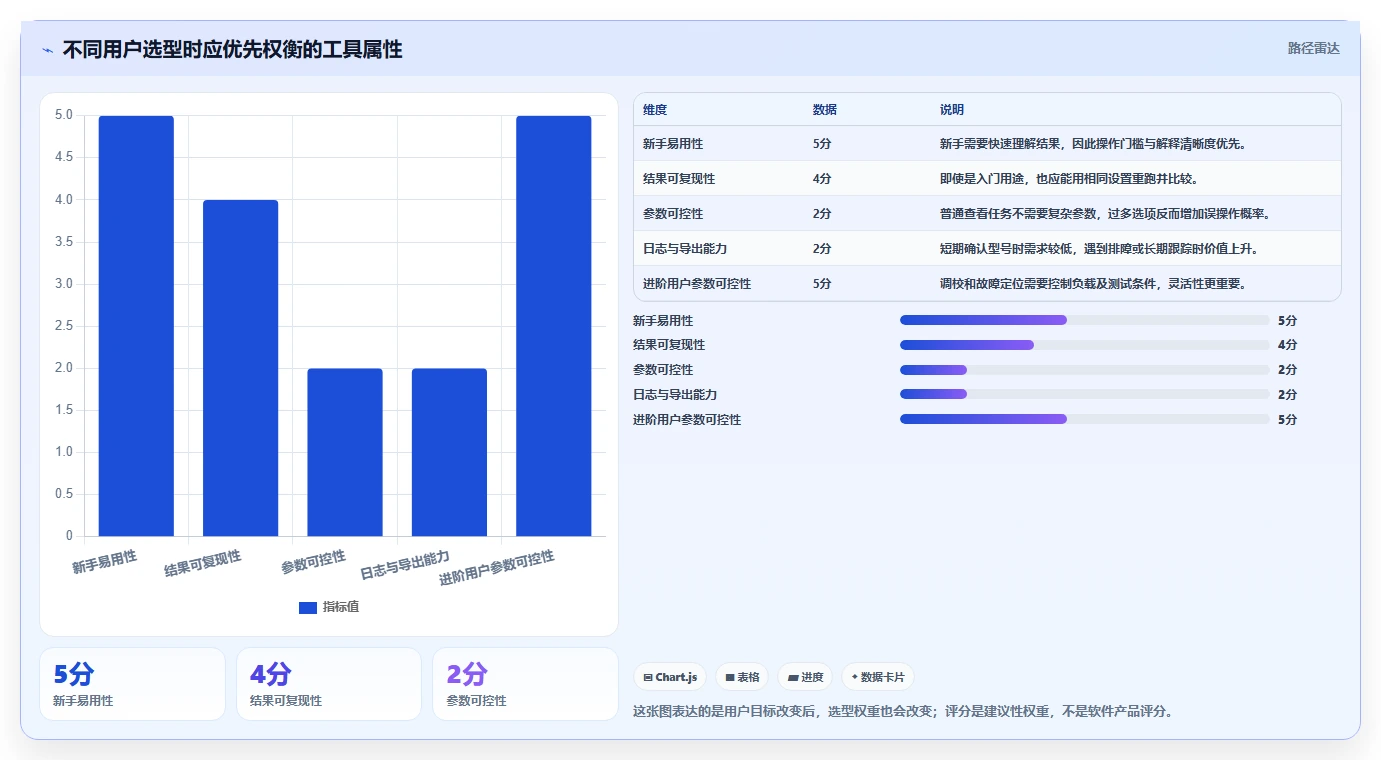Open the 2分 参数可控性 data card

[x=525, y=684]
